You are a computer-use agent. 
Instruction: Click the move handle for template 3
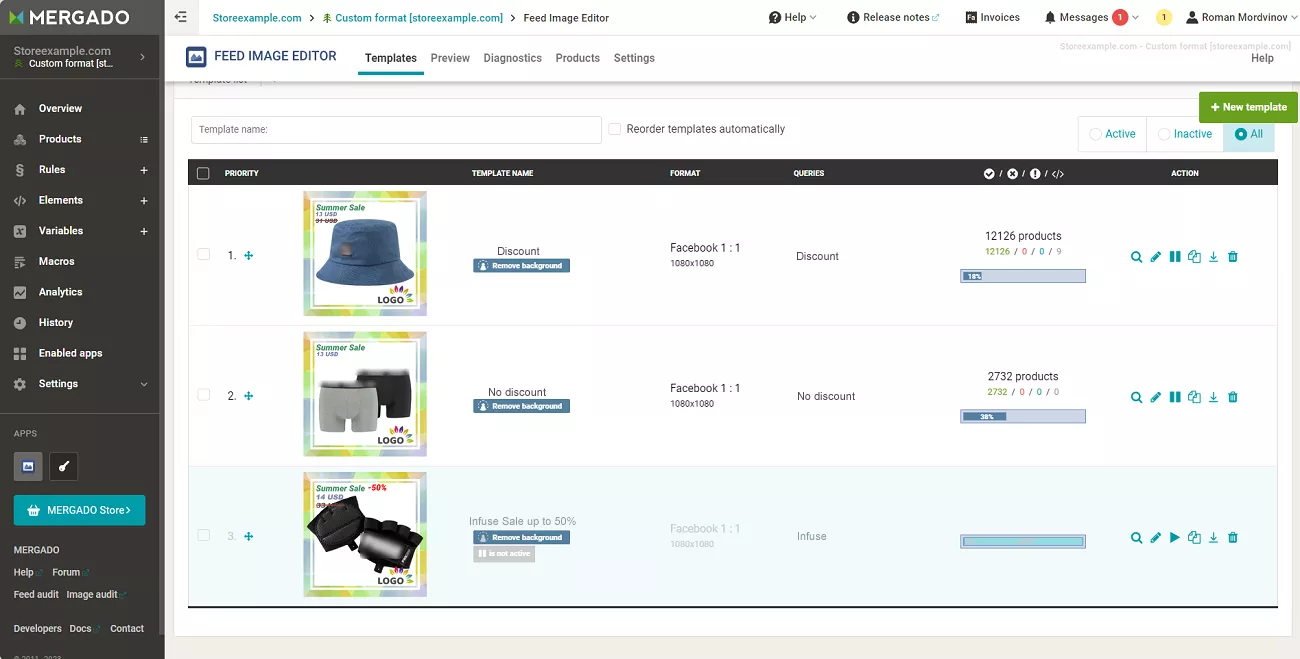click(x=248, y=537)
